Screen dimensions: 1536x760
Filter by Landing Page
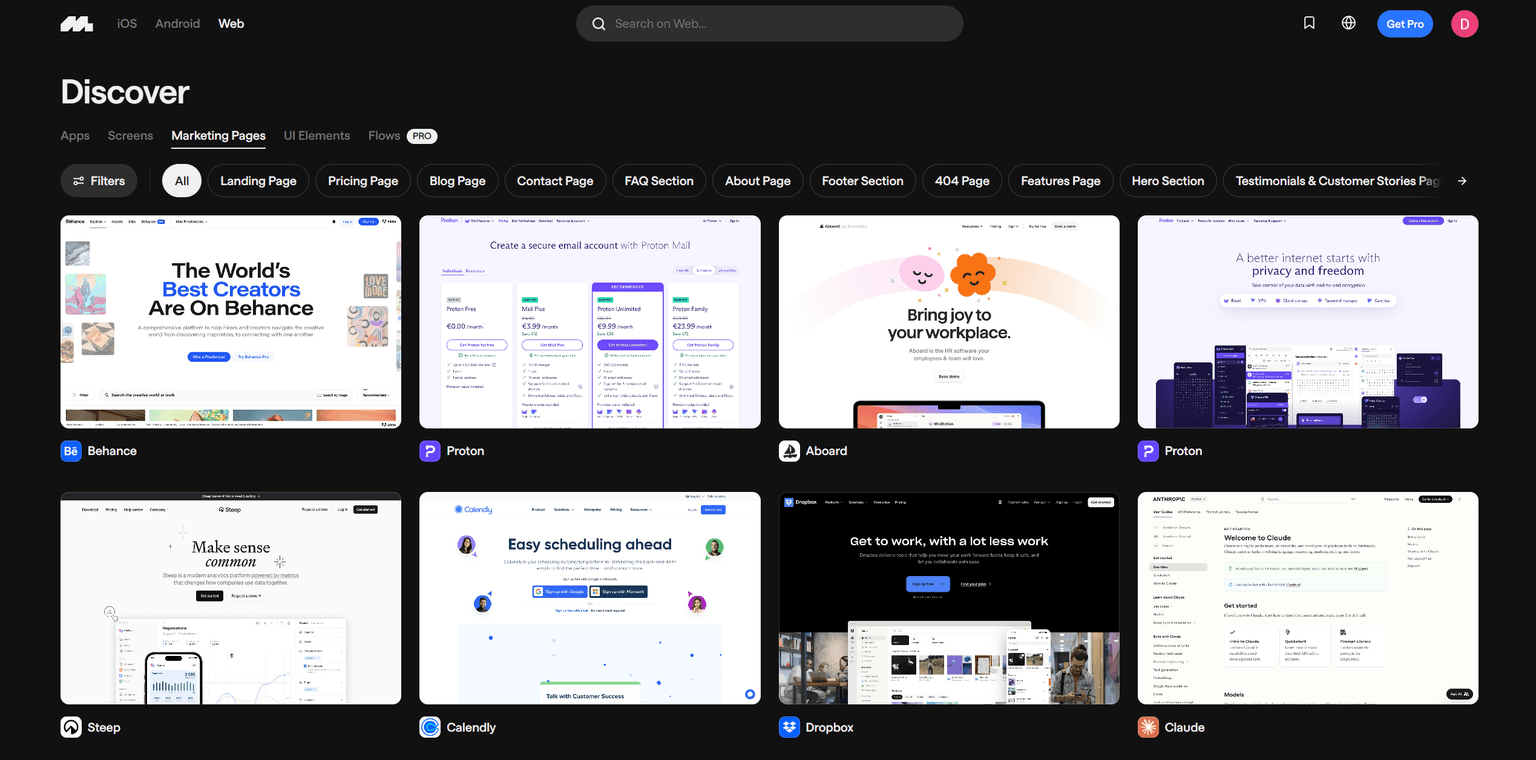click(259, 181)
